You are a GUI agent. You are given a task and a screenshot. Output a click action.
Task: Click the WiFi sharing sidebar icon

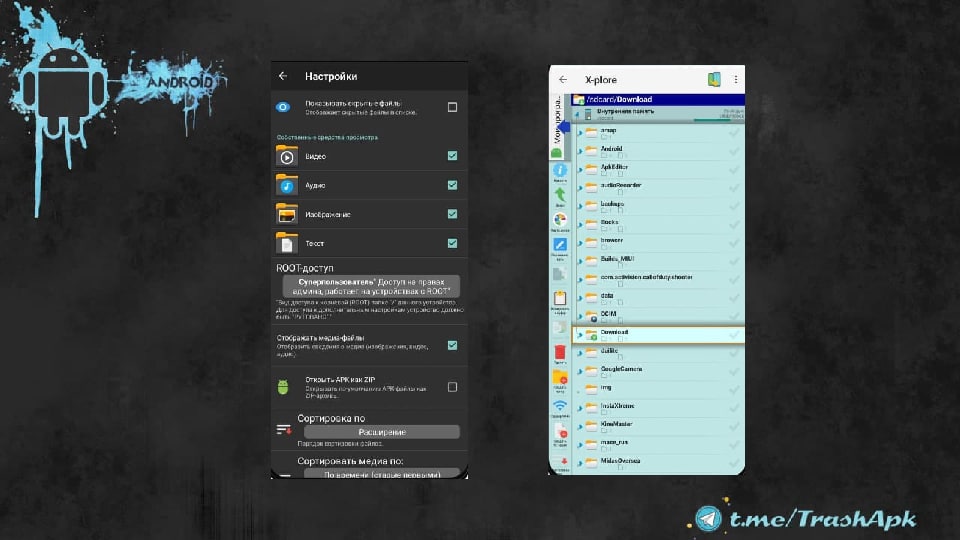(x=560, y=405)
